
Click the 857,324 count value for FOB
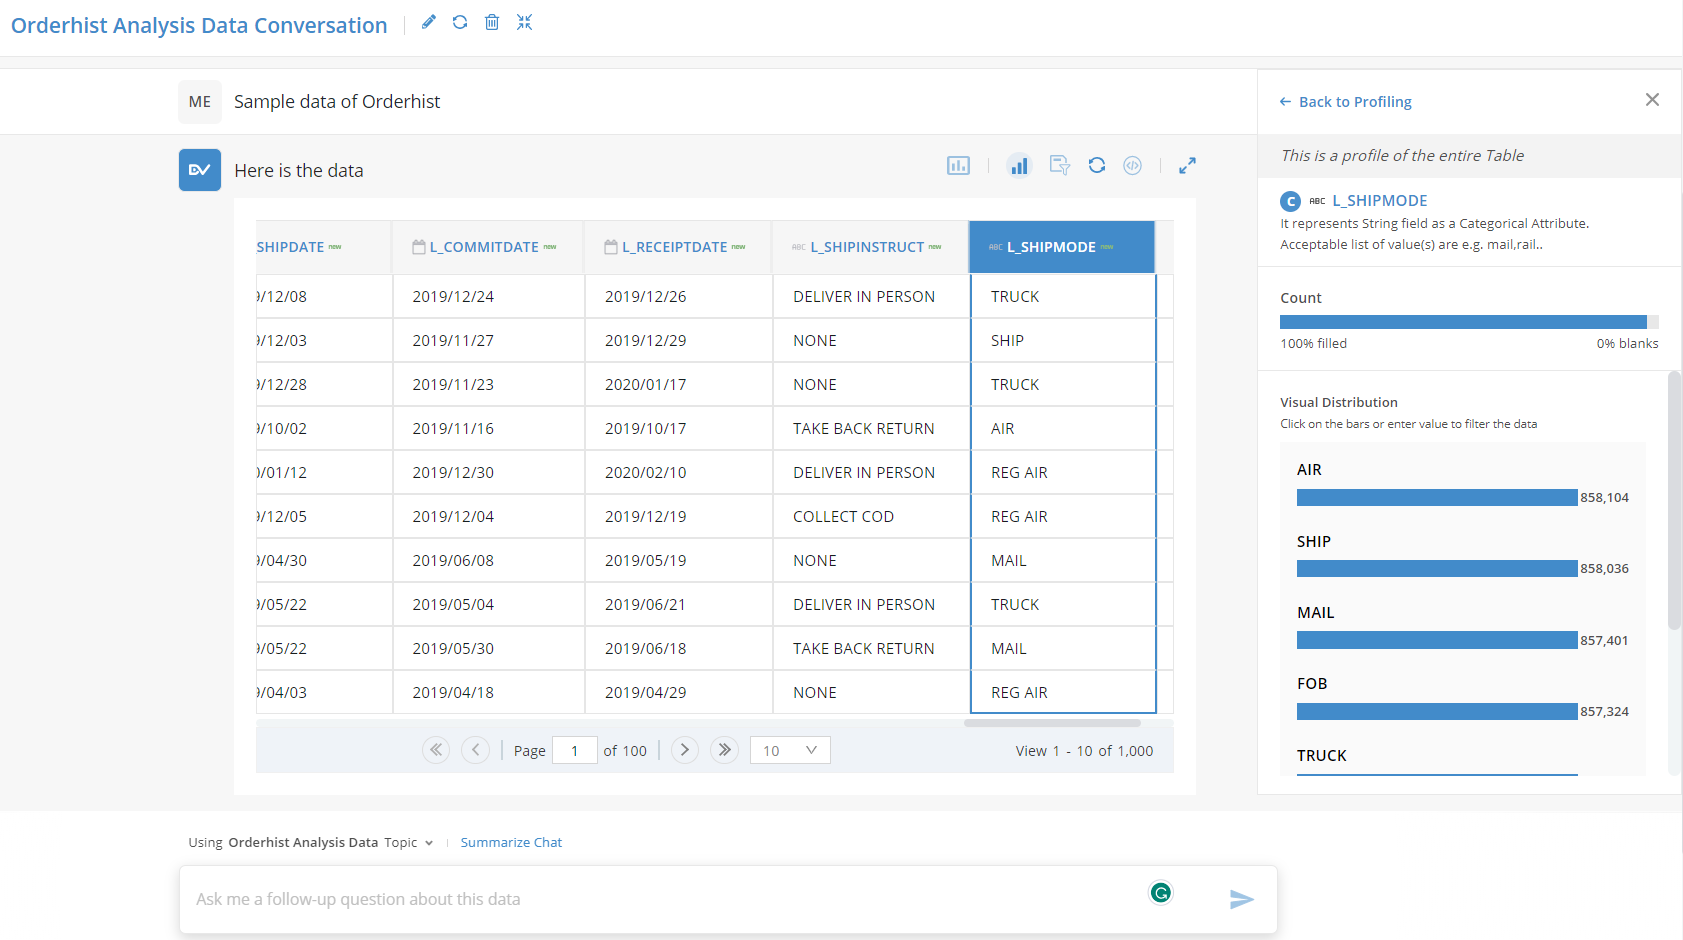(x=1604, y=712)
